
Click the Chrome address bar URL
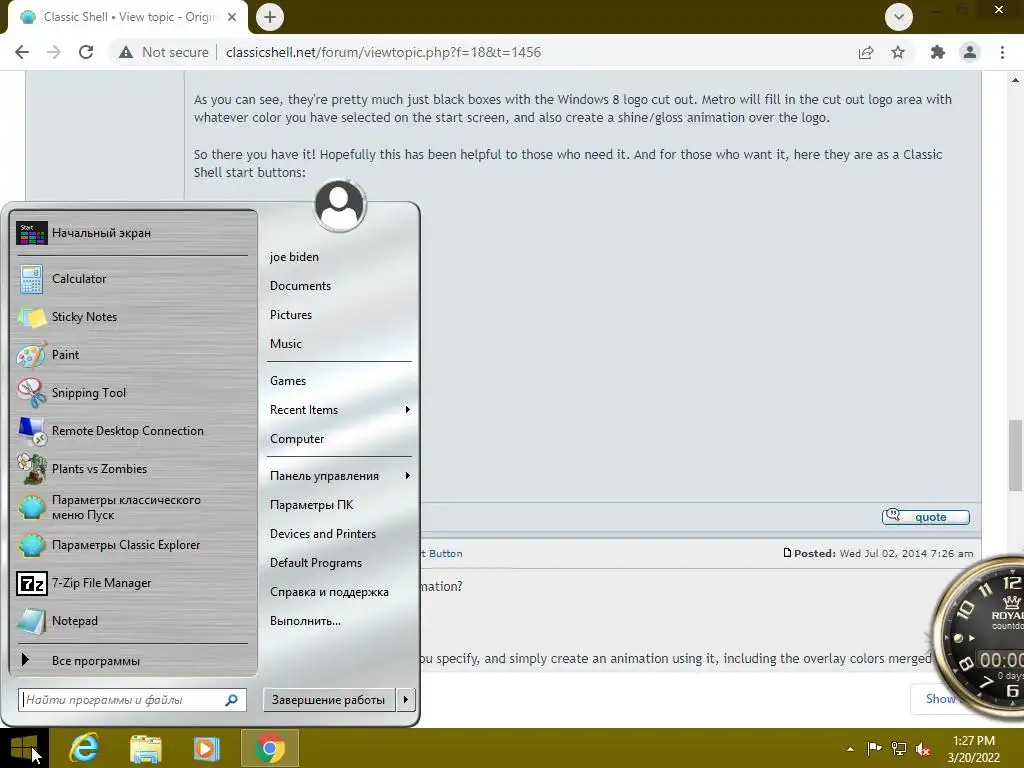tap(383, 52)
